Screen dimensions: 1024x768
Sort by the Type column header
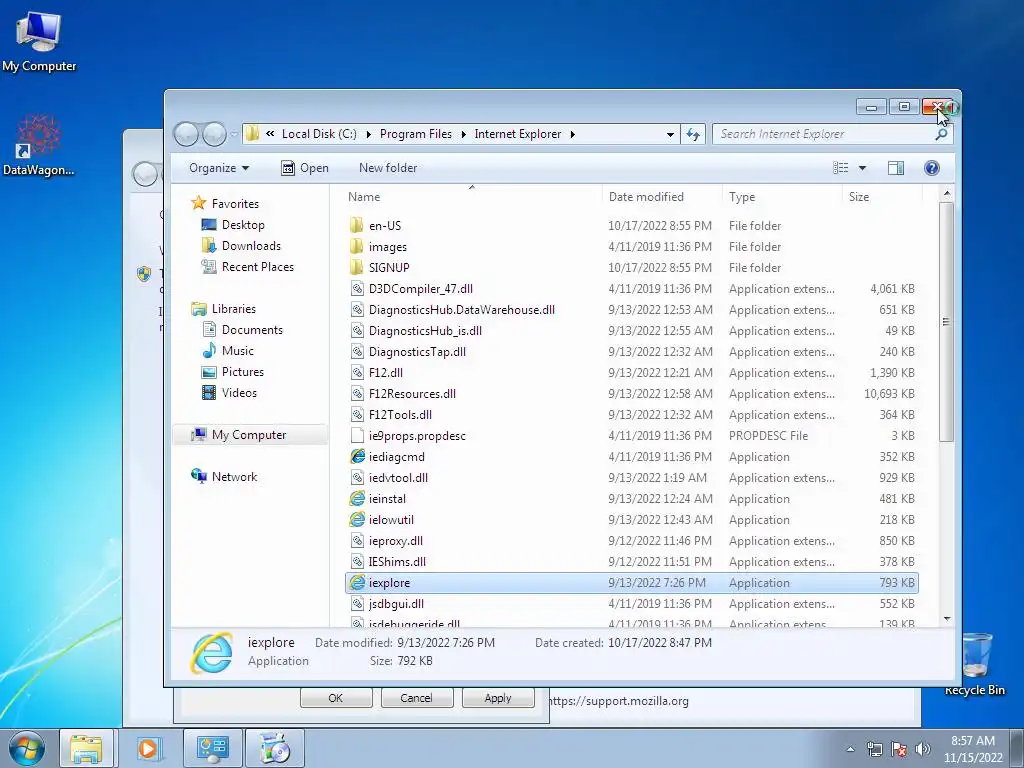click(782, 197)
